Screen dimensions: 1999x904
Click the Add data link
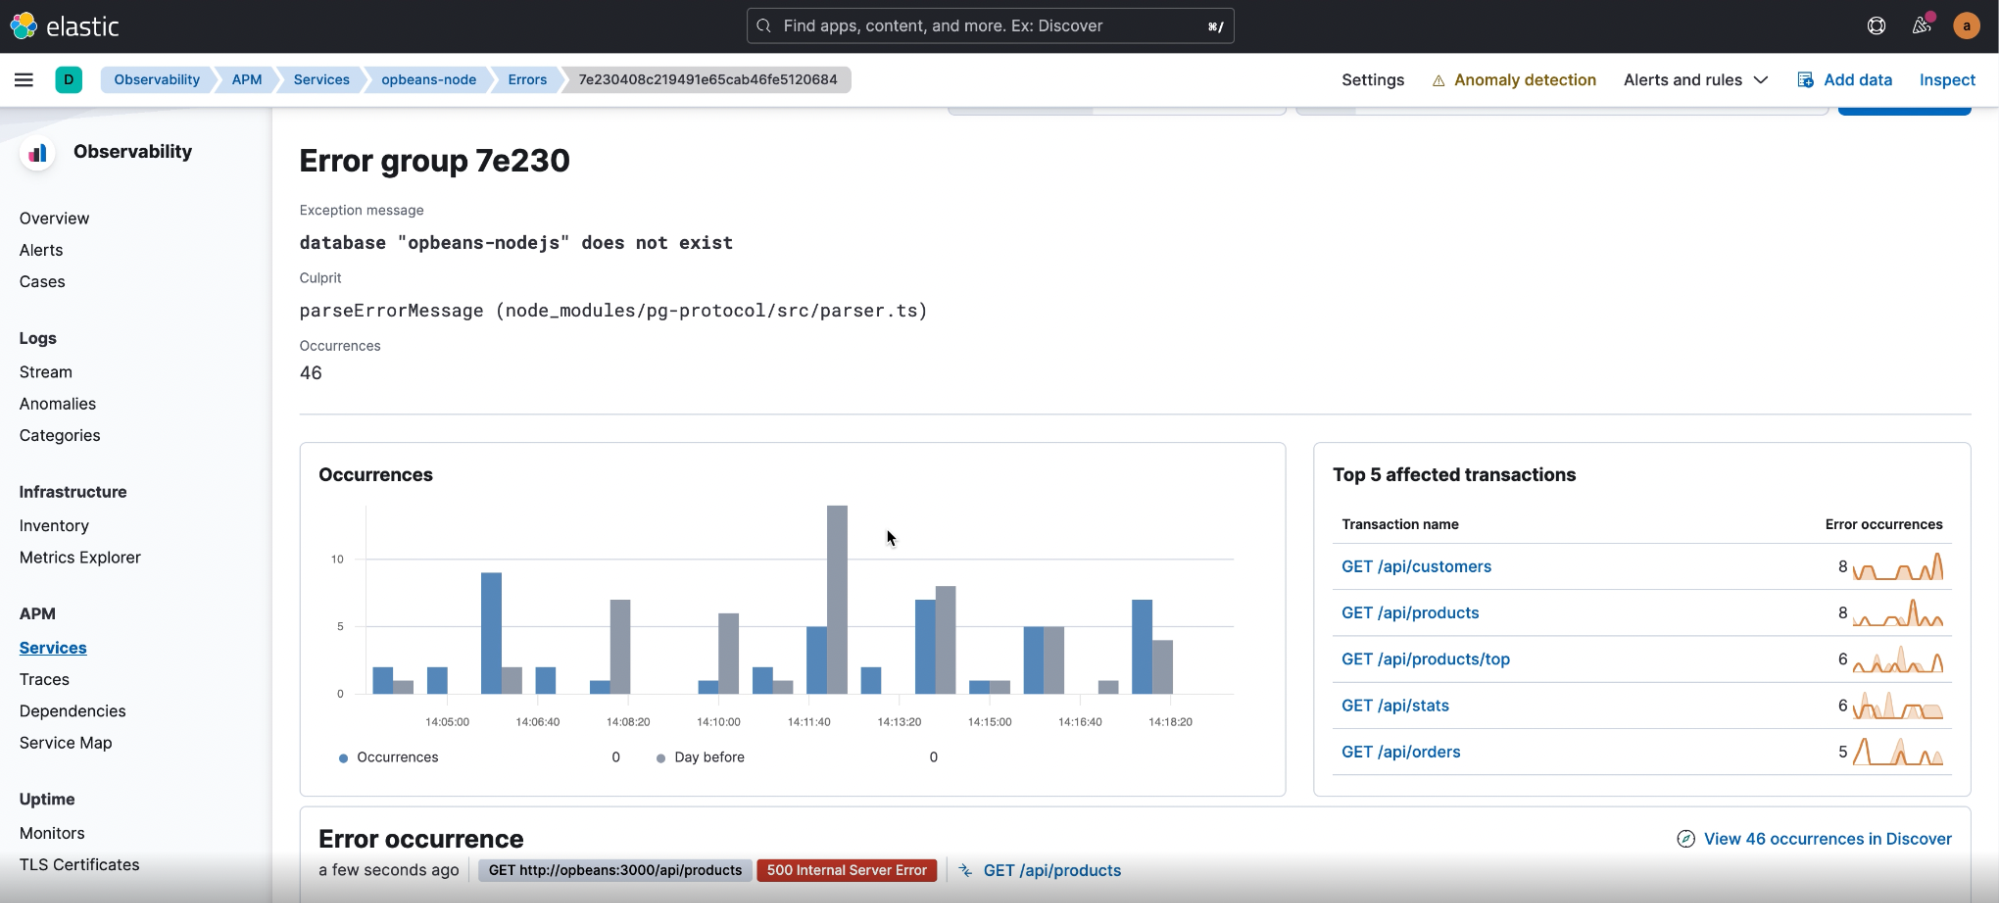pos(1857,80)
